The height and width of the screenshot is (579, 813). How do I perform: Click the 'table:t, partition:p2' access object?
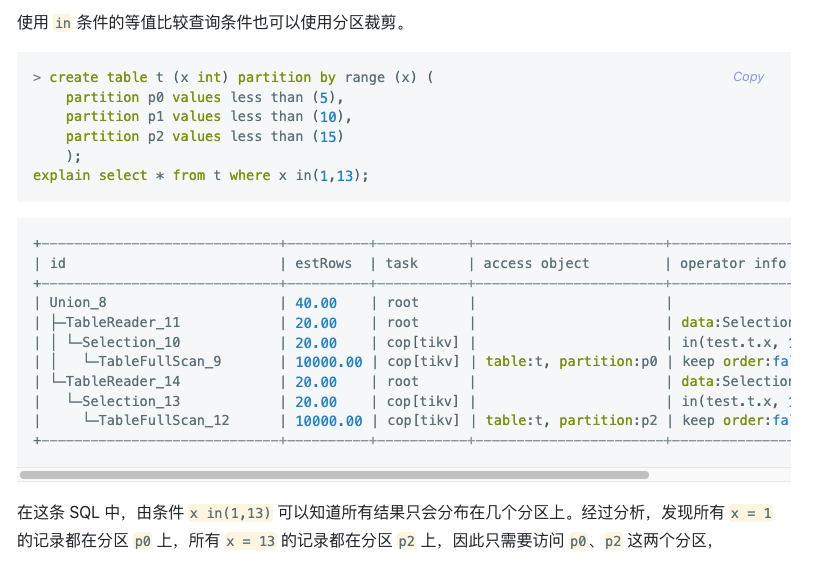click(571, 420)
